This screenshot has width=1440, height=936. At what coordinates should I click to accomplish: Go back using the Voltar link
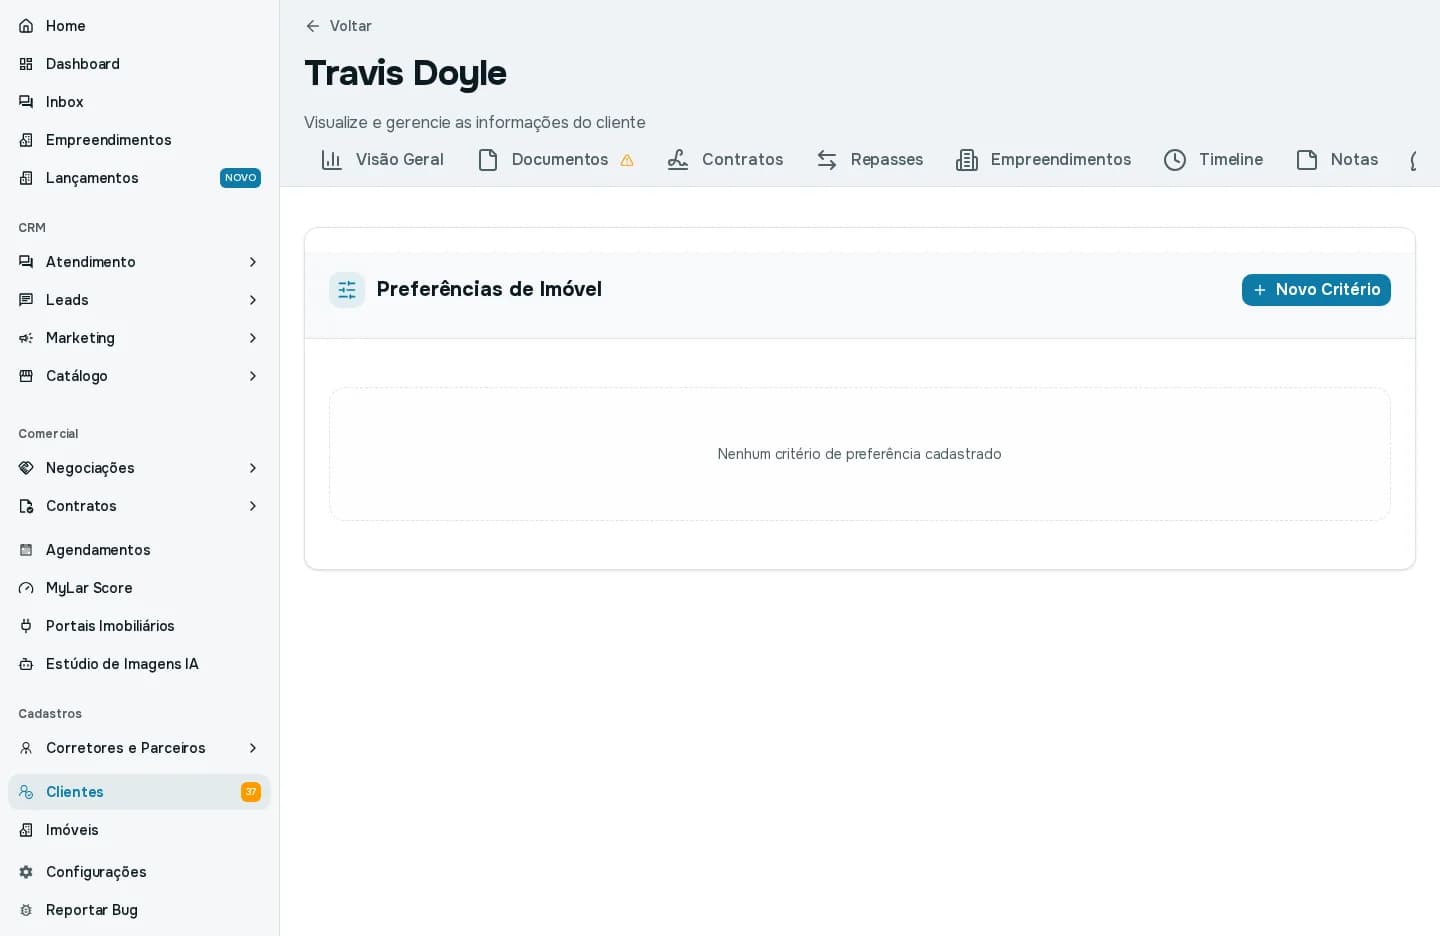click(x=338, y=26)
